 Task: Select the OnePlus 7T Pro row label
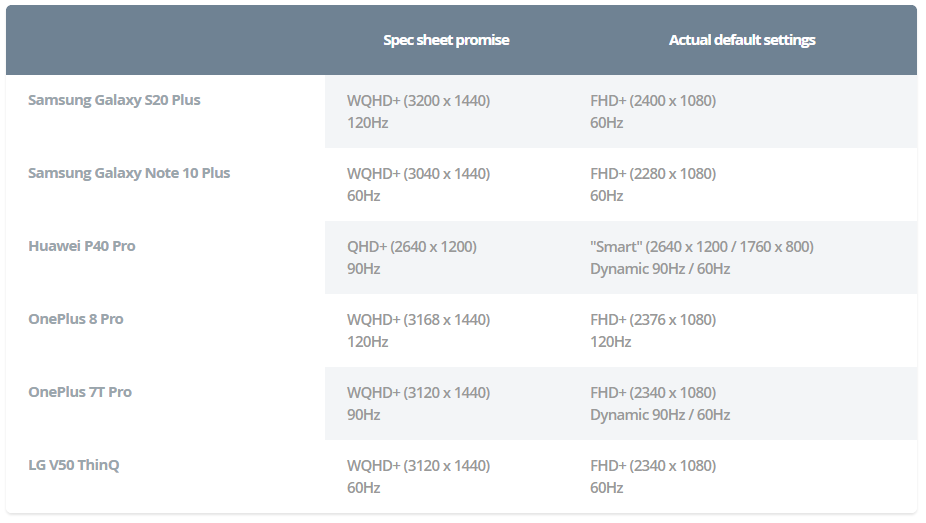(x=80, y=392)
